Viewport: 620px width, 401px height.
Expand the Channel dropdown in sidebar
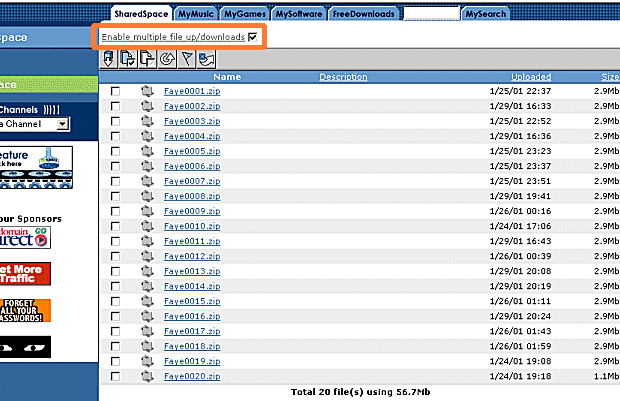coord(62,124)
